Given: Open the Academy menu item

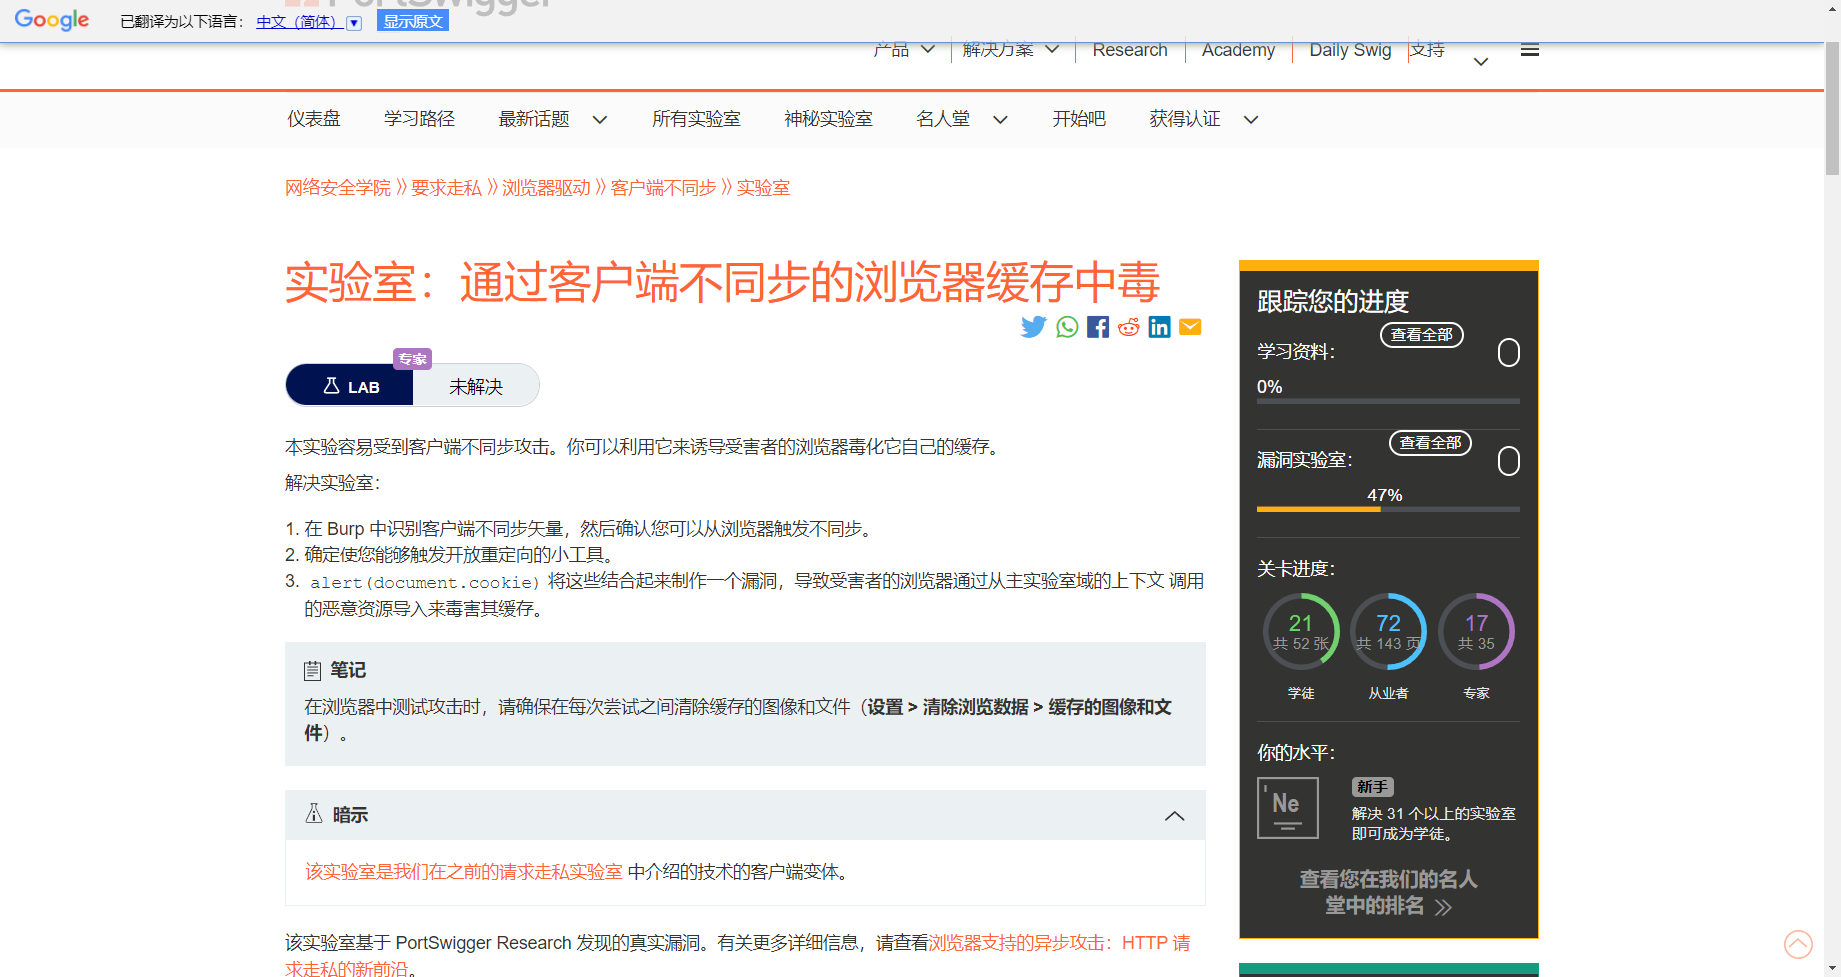Looking at the screenshot, I should [1238, 50].
